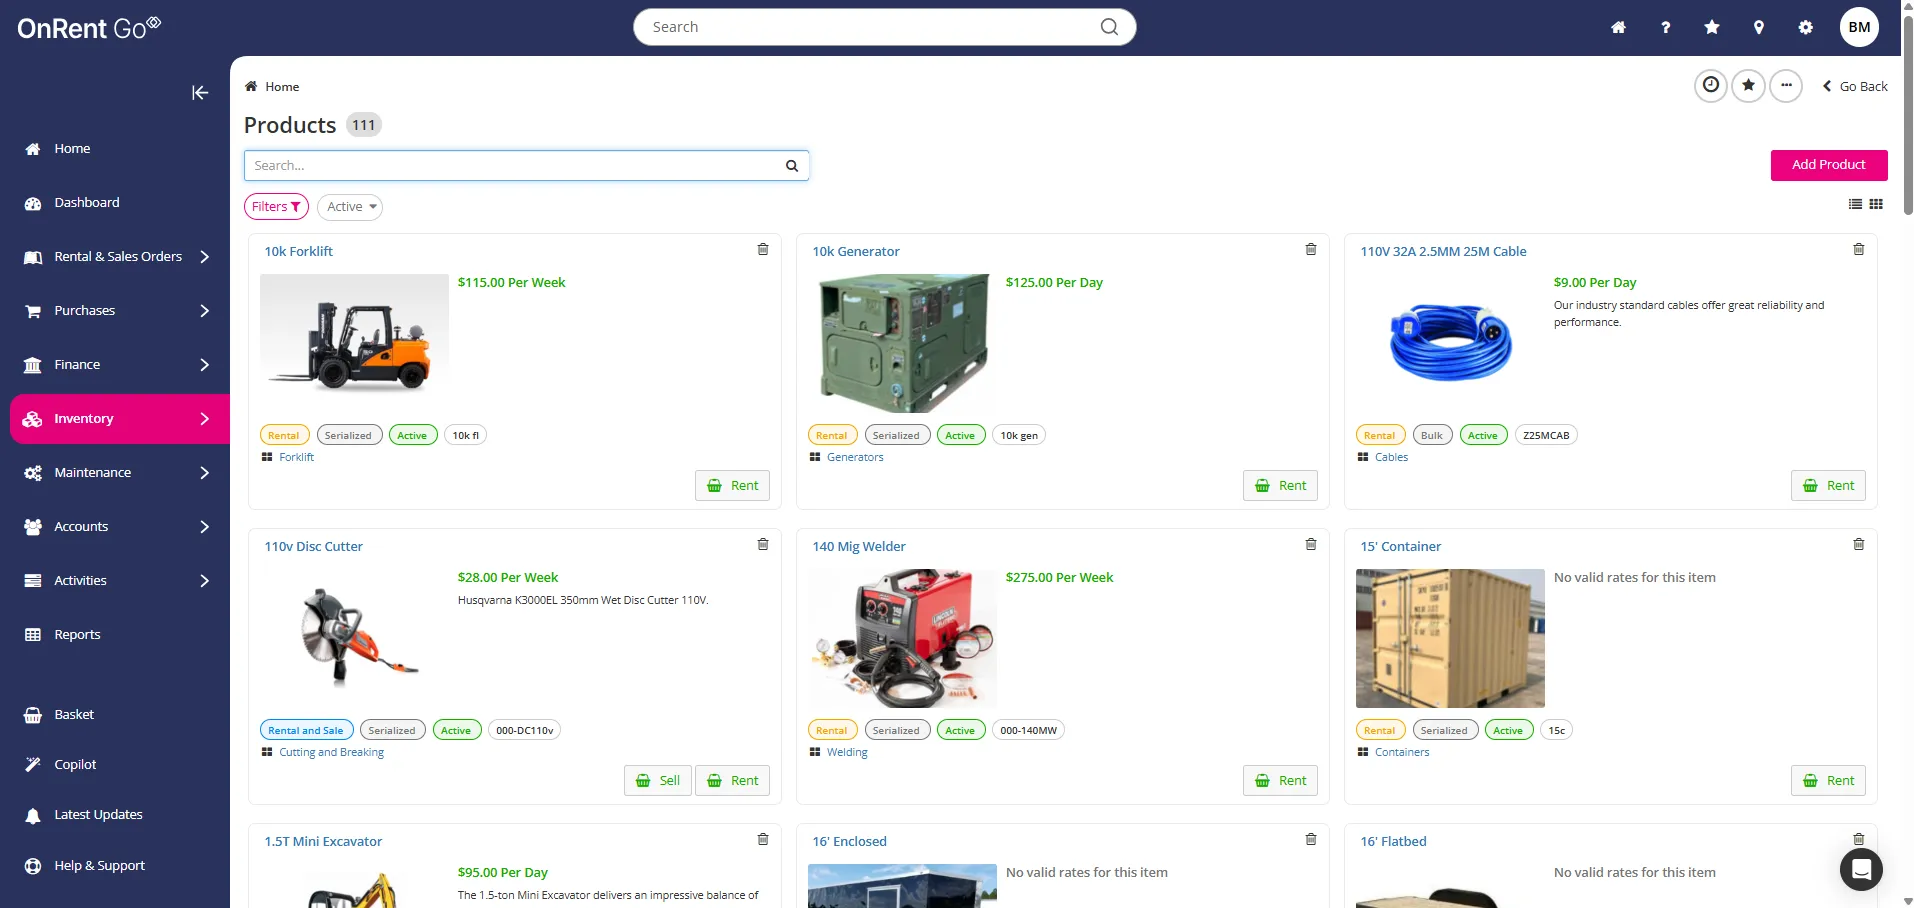The width and height of the screenshot is (1914, 908).
Task: Click Go Back link
Action: pos(1855,87)
